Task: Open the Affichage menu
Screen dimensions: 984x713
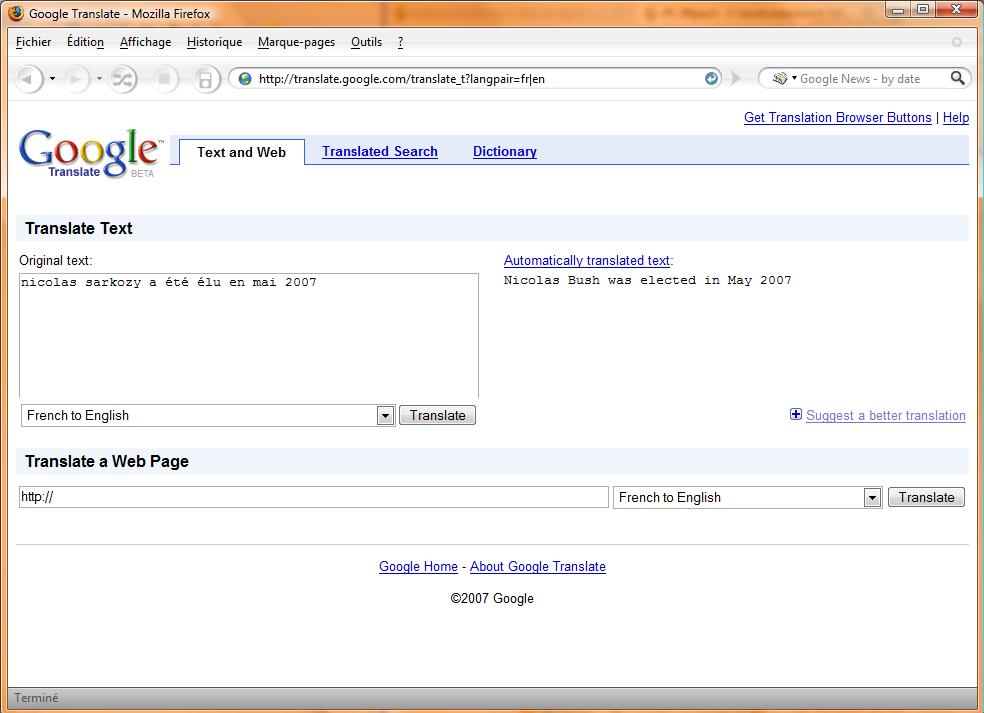Action: coord(146,42)
